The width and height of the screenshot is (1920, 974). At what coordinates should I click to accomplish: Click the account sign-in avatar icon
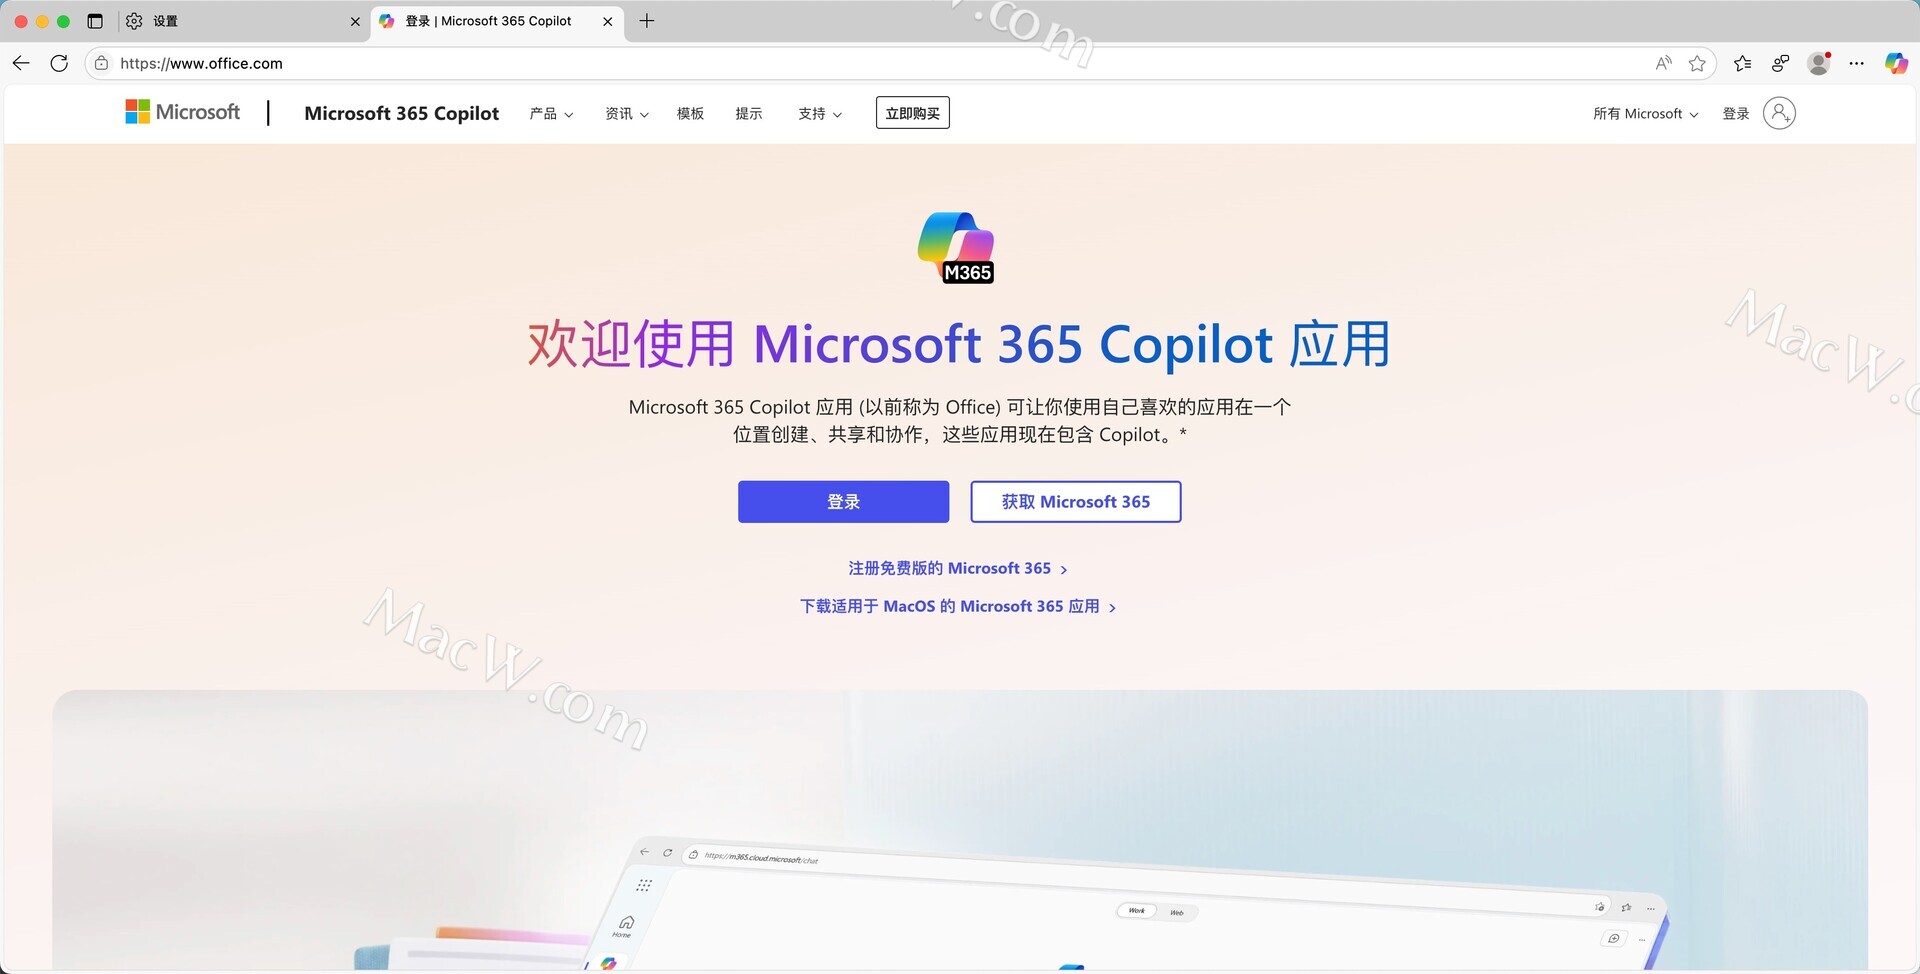point(1779,113)
